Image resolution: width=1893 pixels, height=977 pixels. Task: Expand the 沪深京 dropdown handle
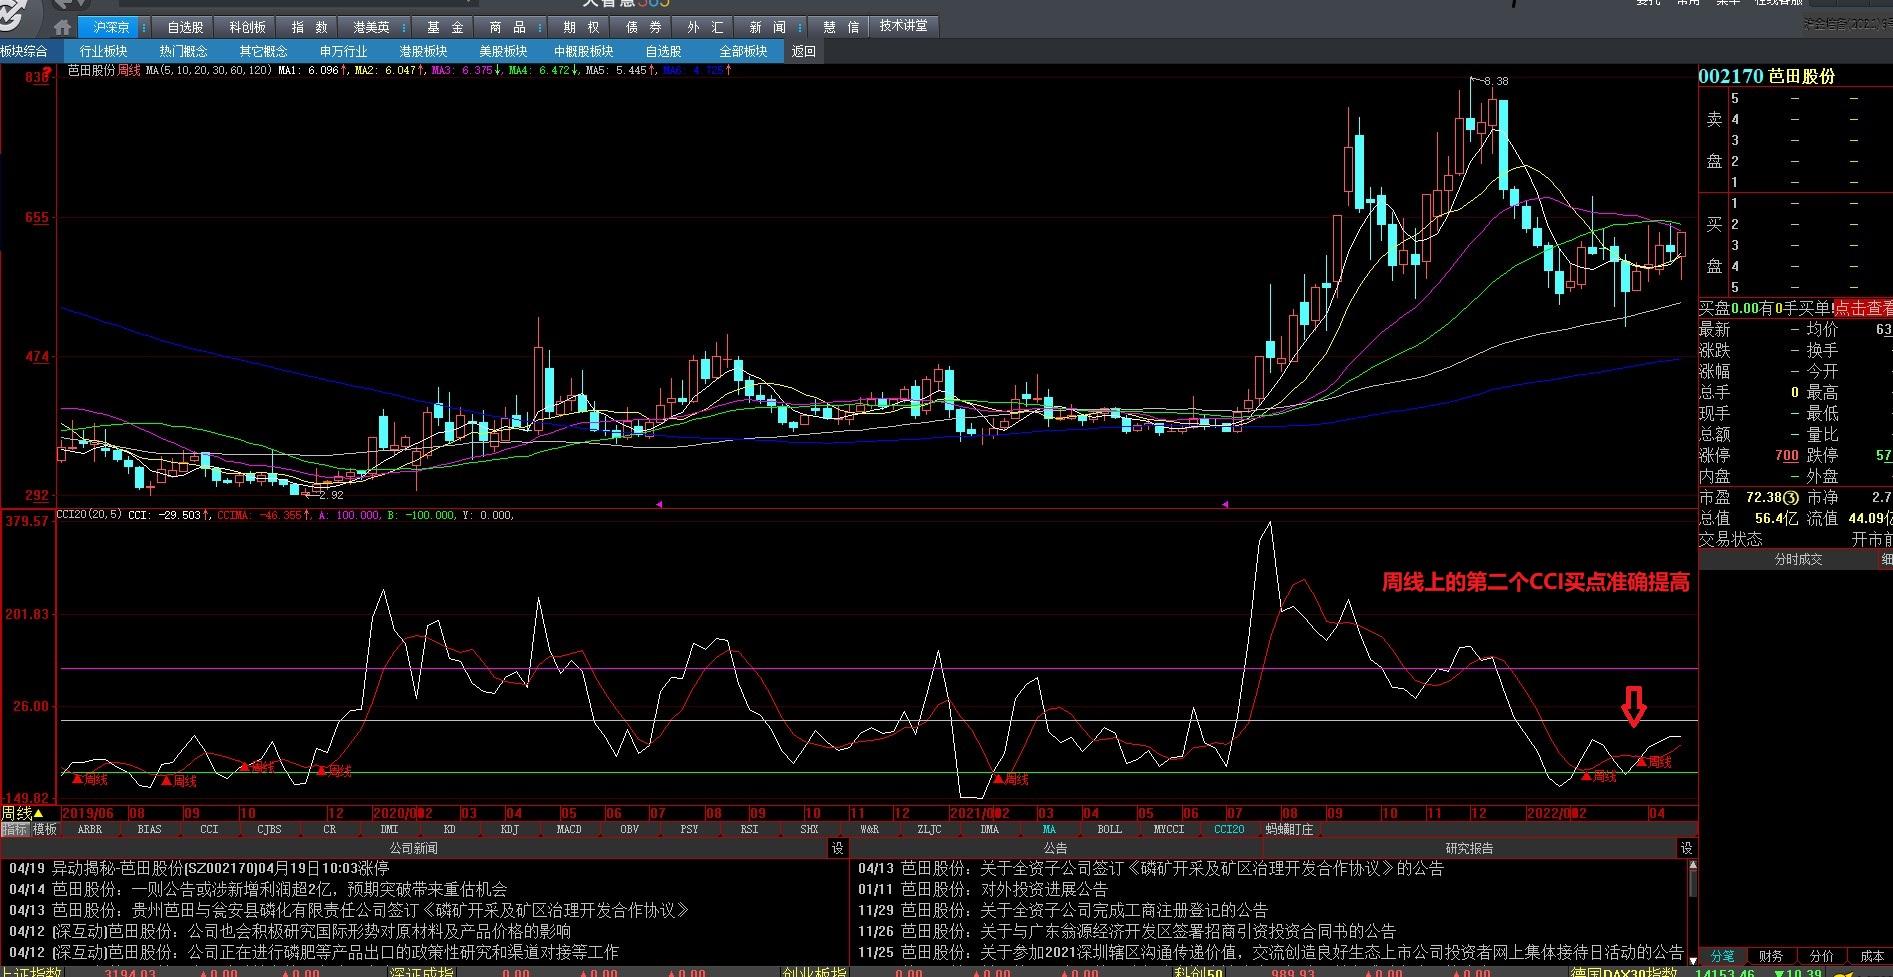tap(146, 28)
